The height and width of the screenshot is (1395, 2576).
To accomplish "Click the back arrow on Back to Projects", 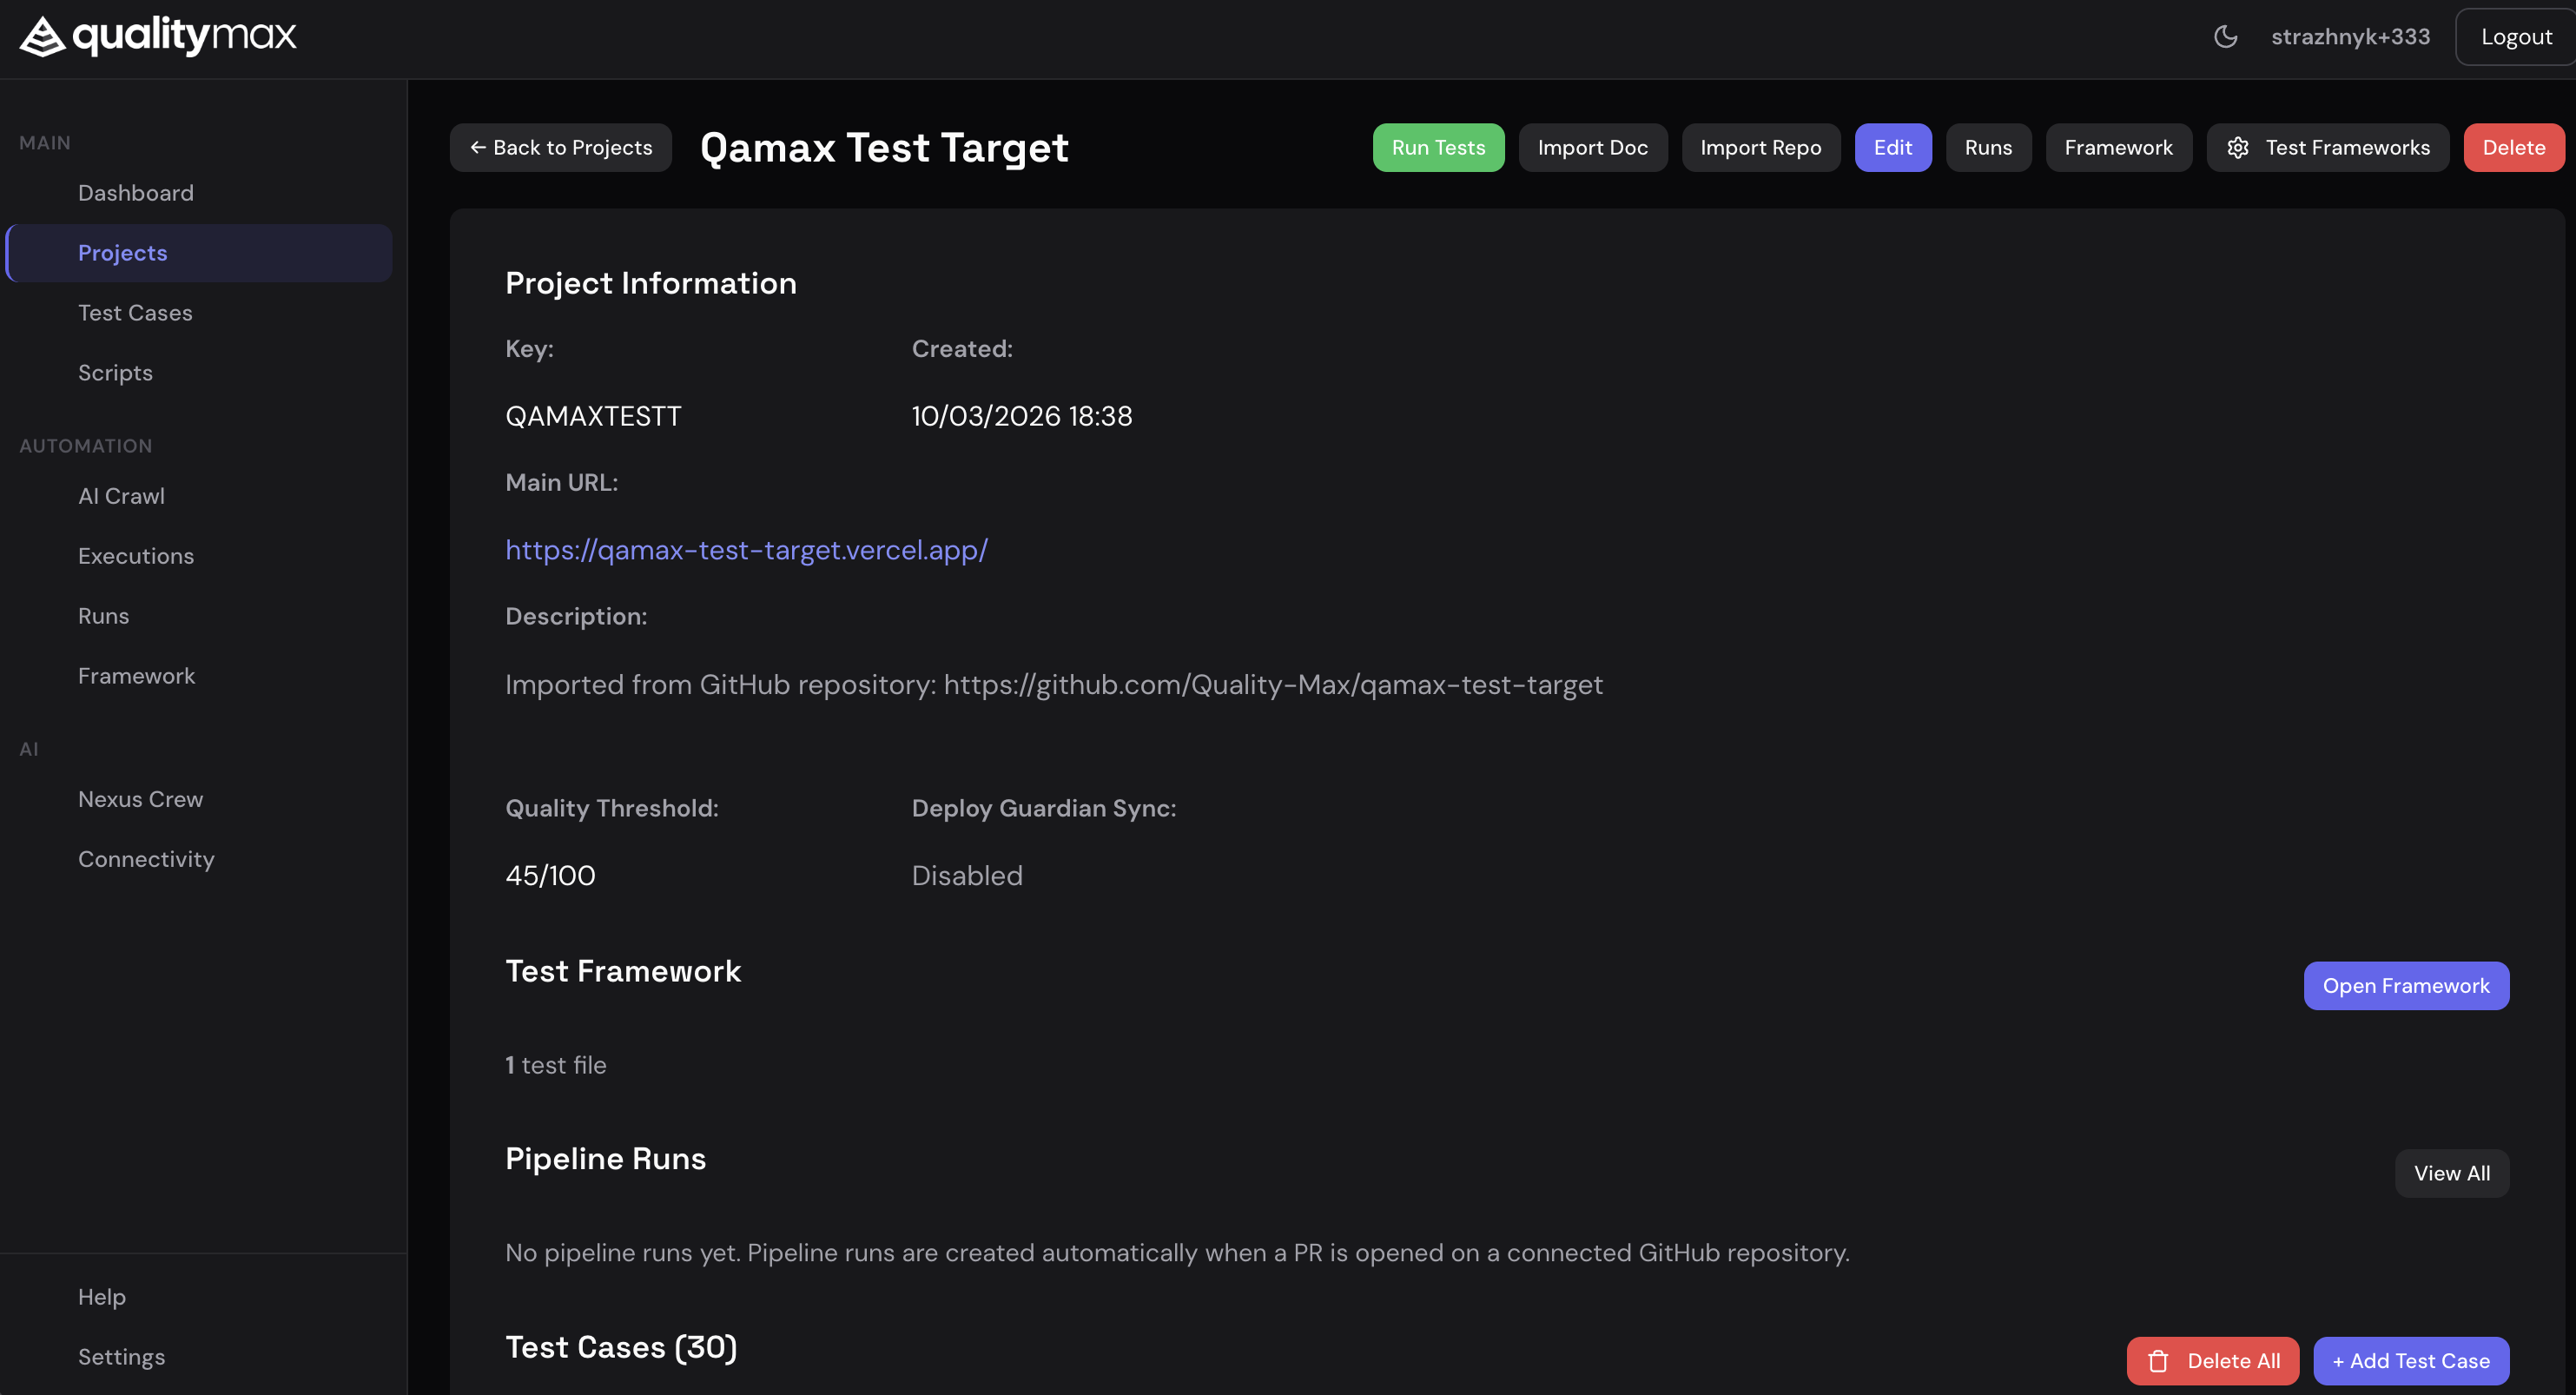I will tap(478, 147).
